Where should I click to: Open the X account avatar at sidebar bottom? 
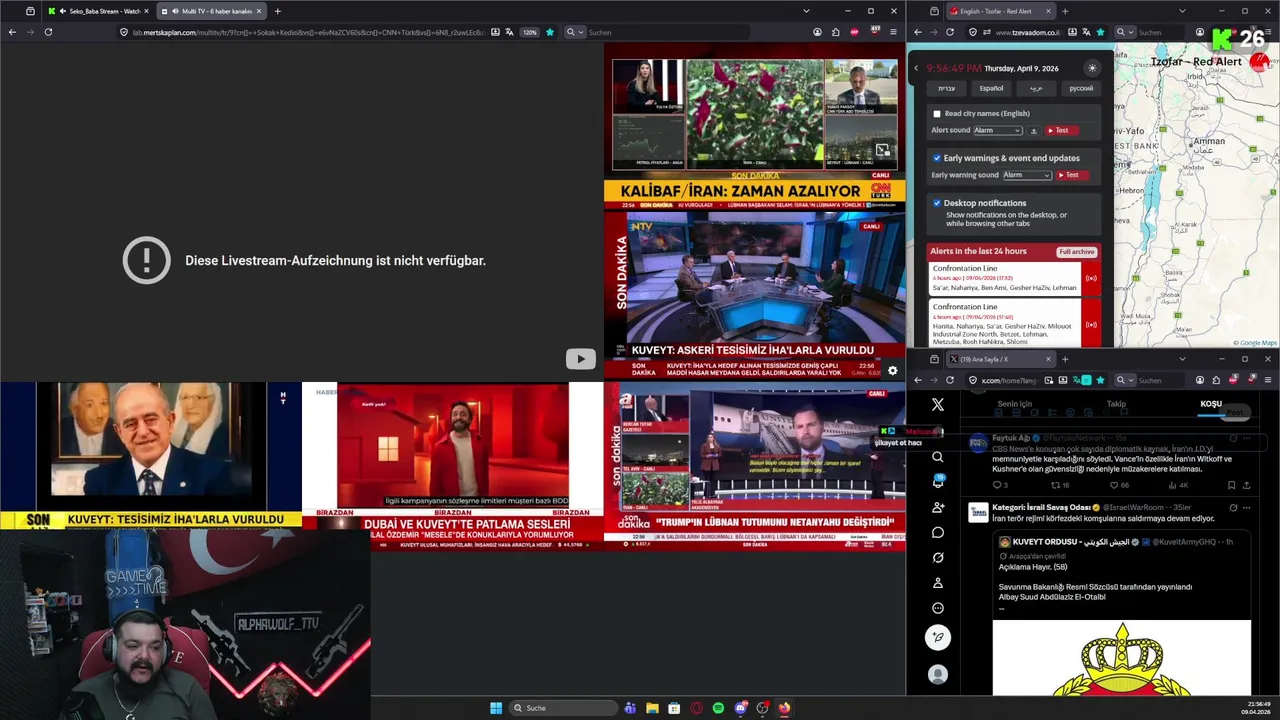tap(937, 675)
